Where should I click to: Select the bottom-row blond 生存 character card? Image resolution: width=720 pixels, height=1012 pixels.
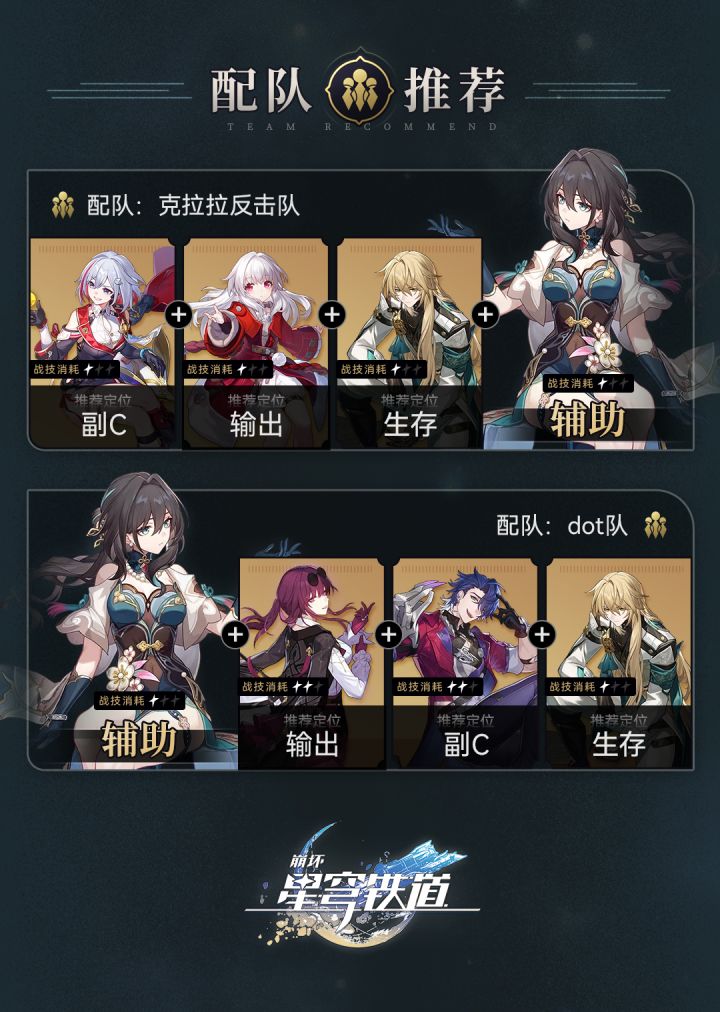[619, 663]
